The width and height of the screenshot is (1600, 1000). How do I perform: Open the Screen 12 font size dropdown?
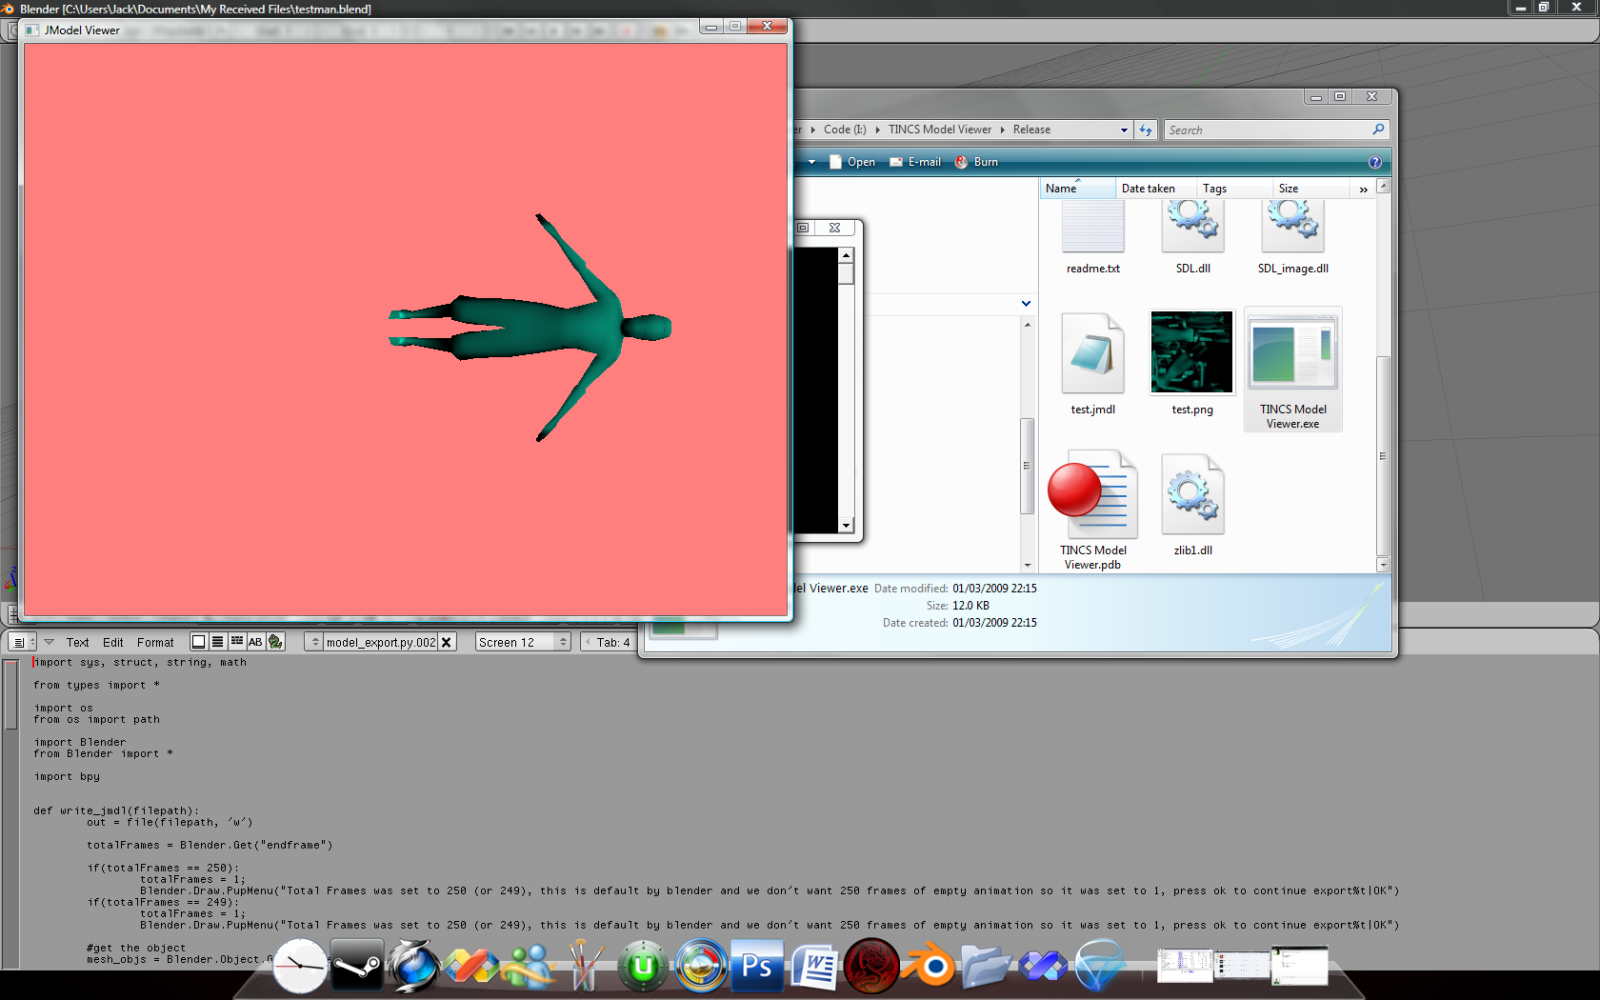(x=522, y=642)
